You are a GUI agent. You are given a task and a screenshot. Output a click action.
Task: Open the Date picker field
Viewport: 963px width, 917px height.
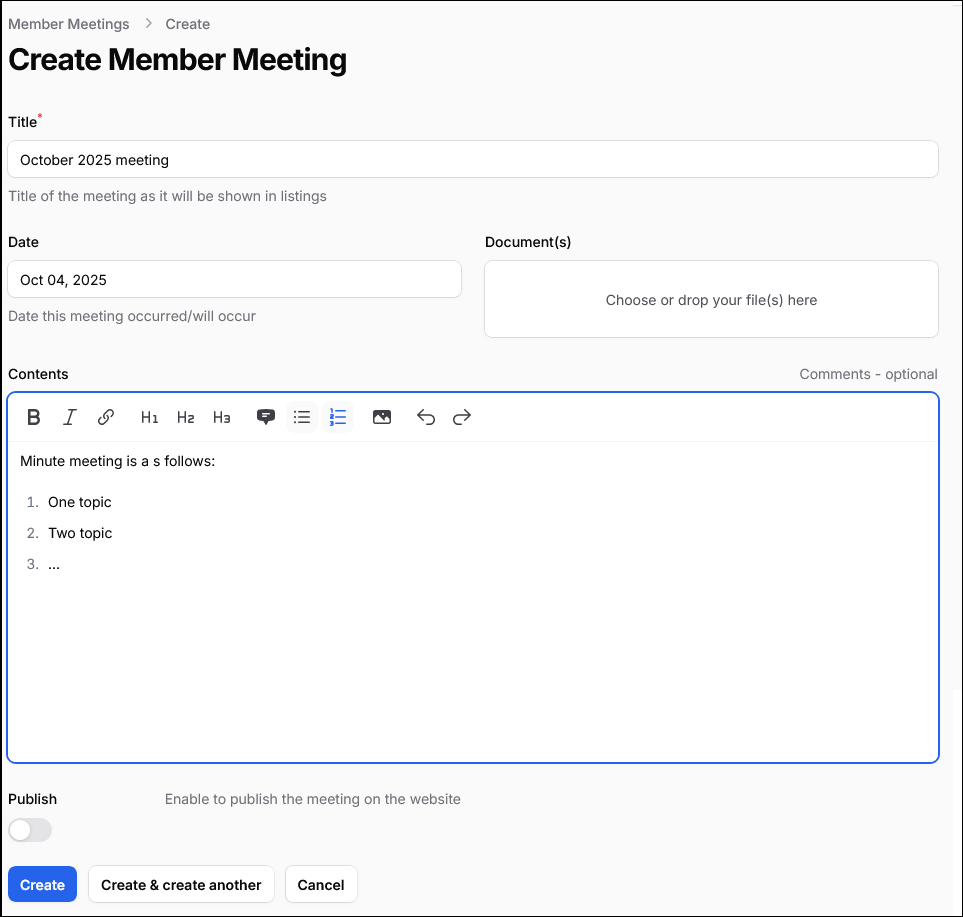[x=234, y=280]
